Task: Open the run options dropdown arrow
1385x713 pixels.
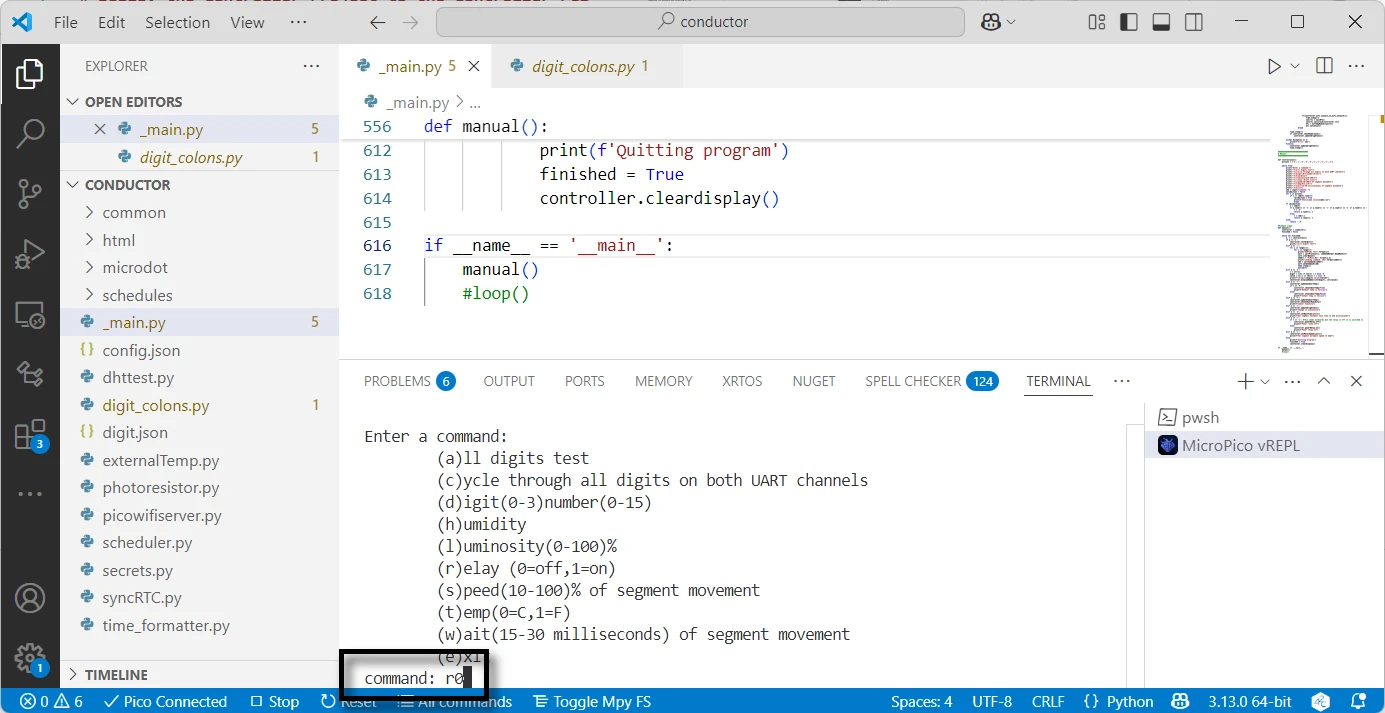Action: (x=1295, y=66)
